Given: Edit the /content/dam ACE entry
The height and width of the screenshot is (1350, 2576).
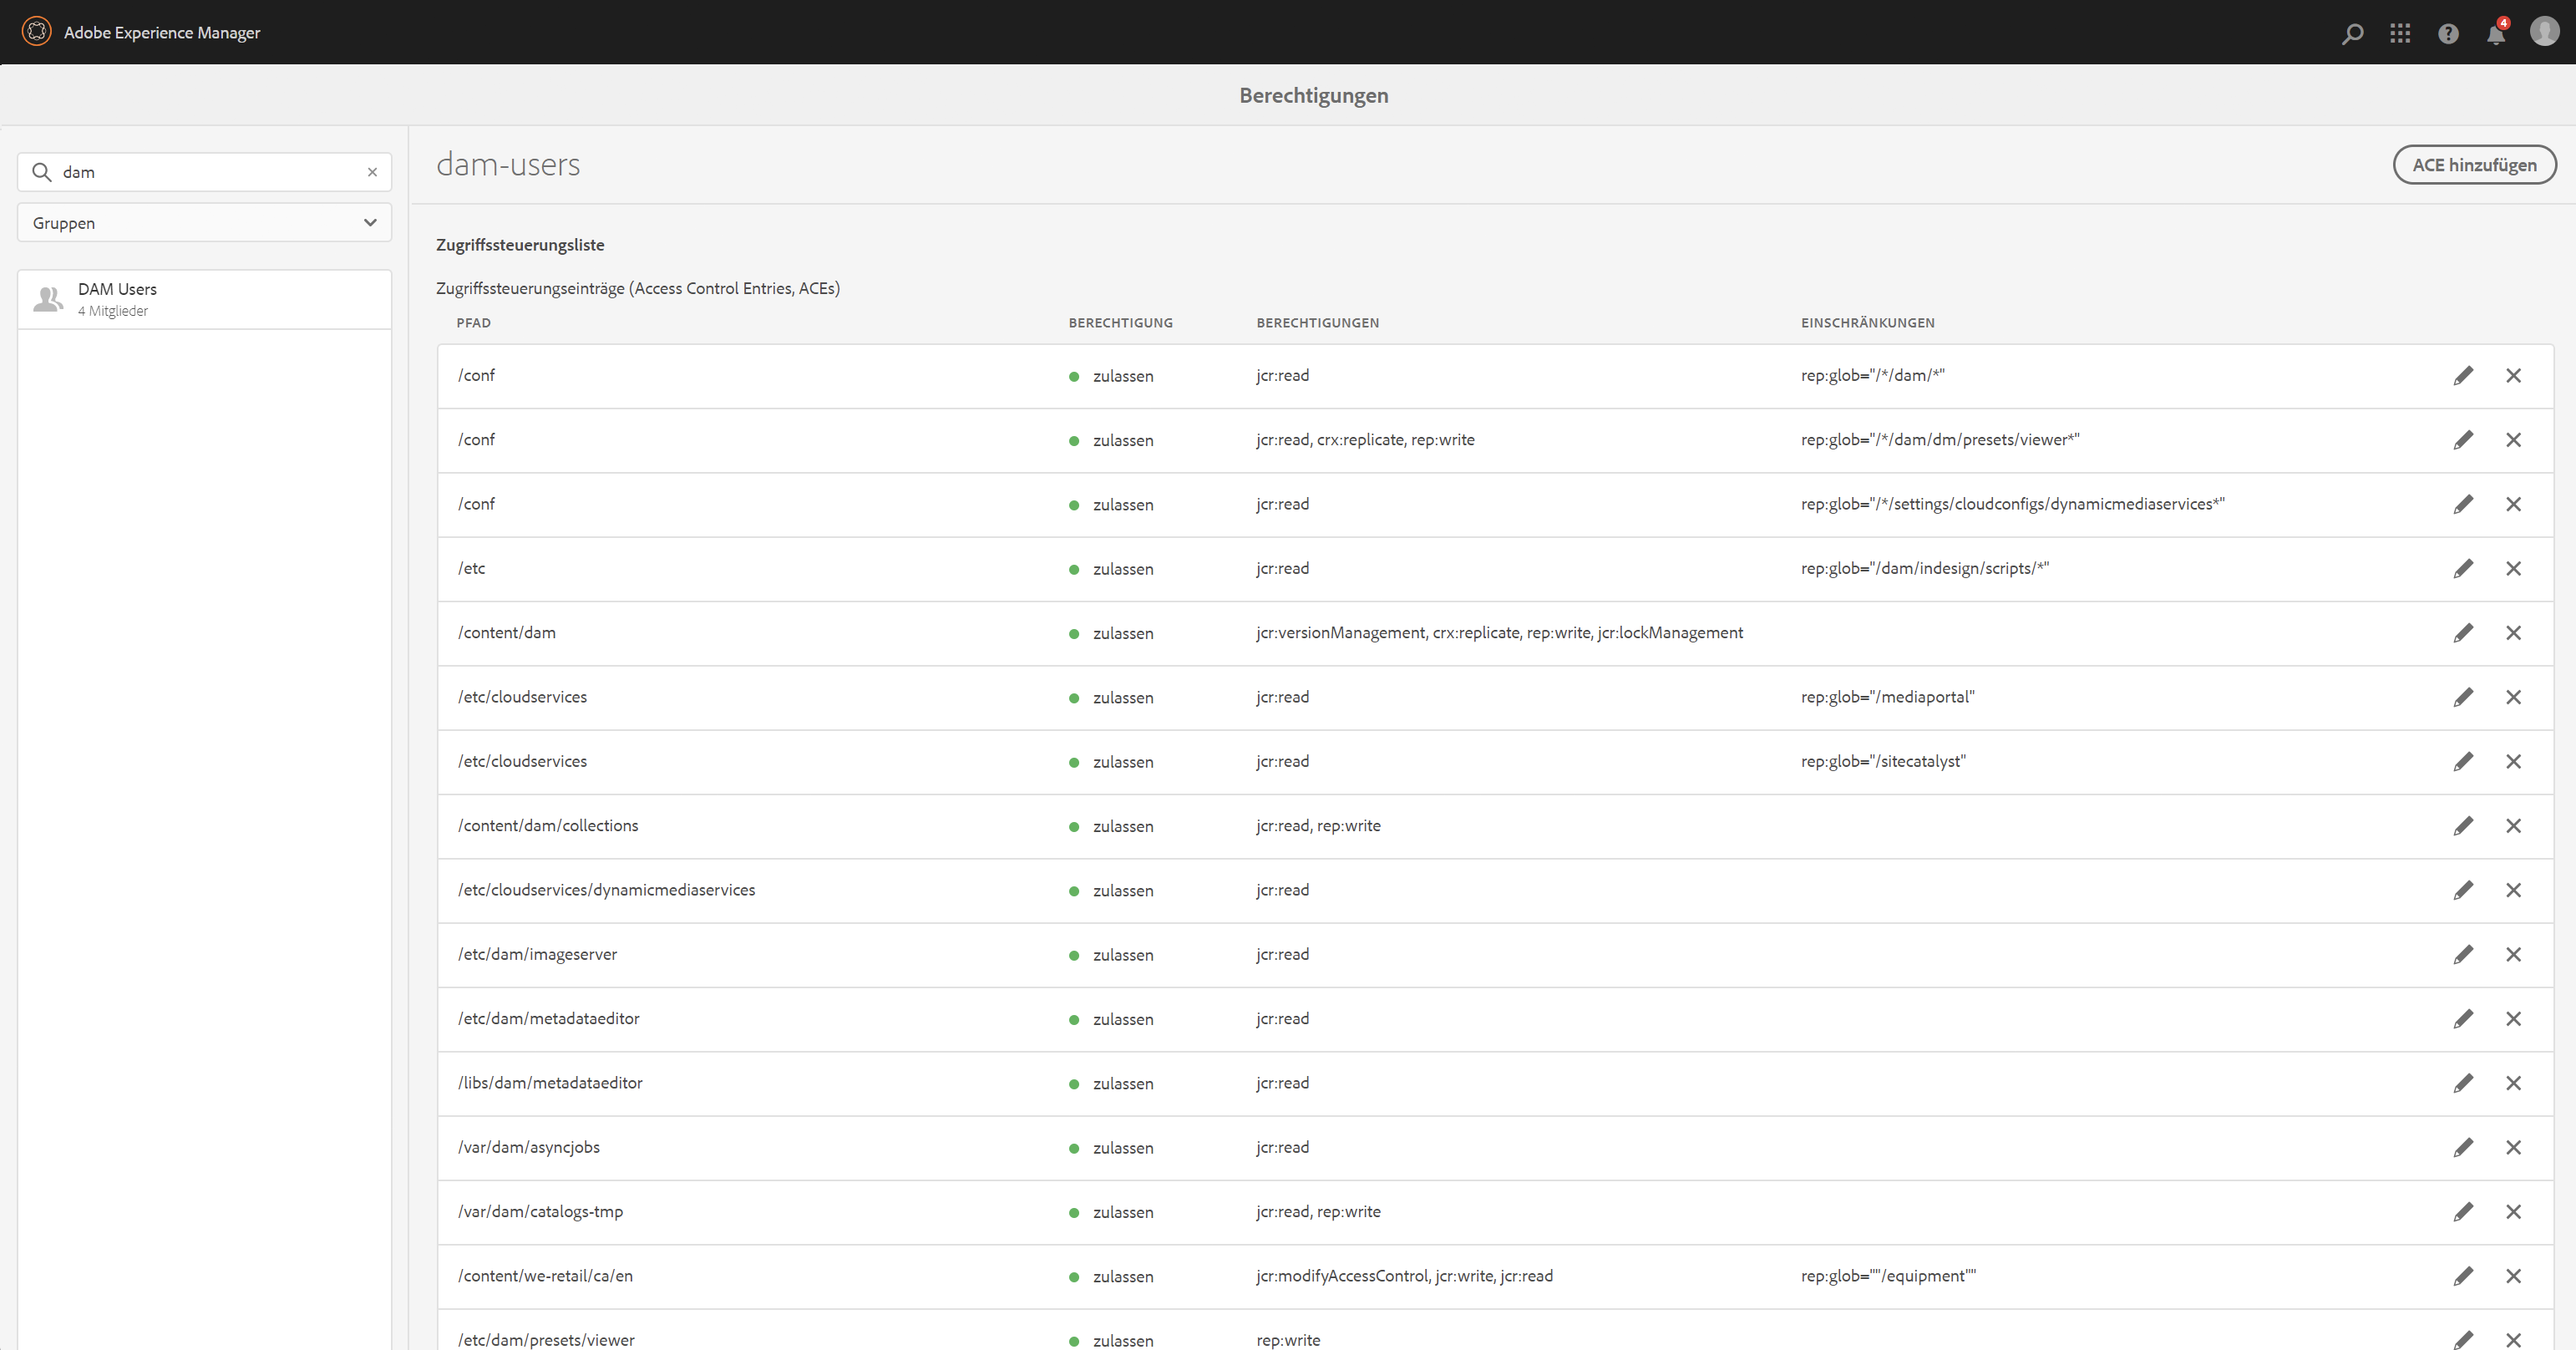Looking at the screenshot, I should [2463, 633].
